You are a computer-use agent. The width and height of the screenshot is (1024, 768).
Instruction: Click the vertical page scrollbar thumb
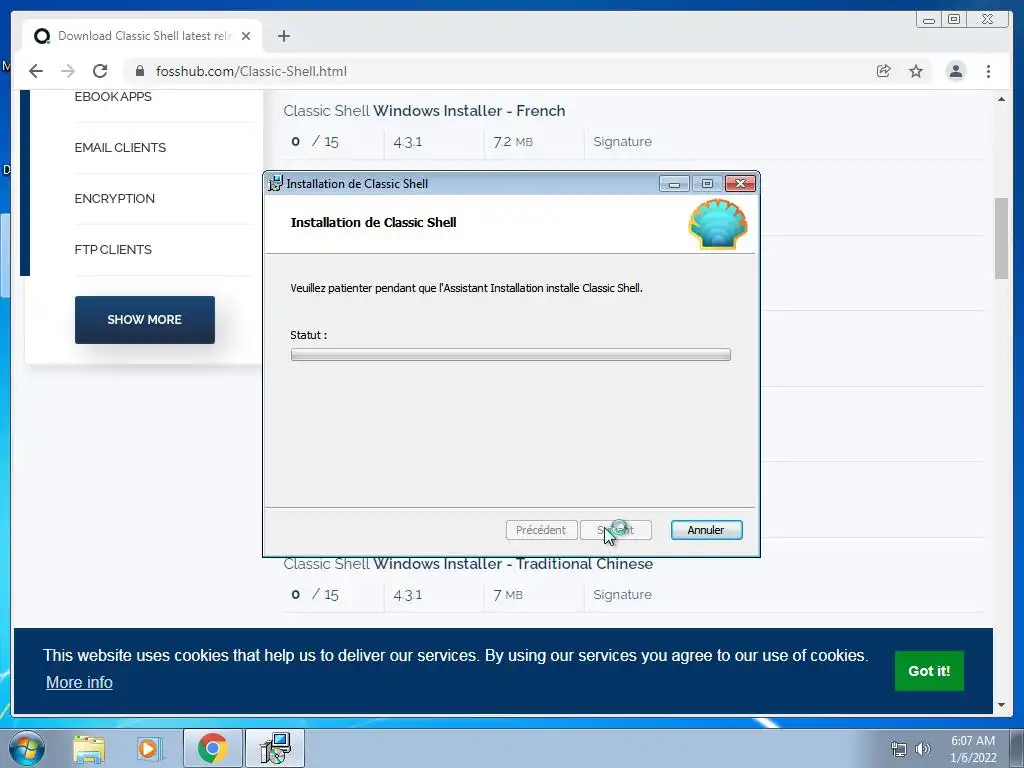1001,238
